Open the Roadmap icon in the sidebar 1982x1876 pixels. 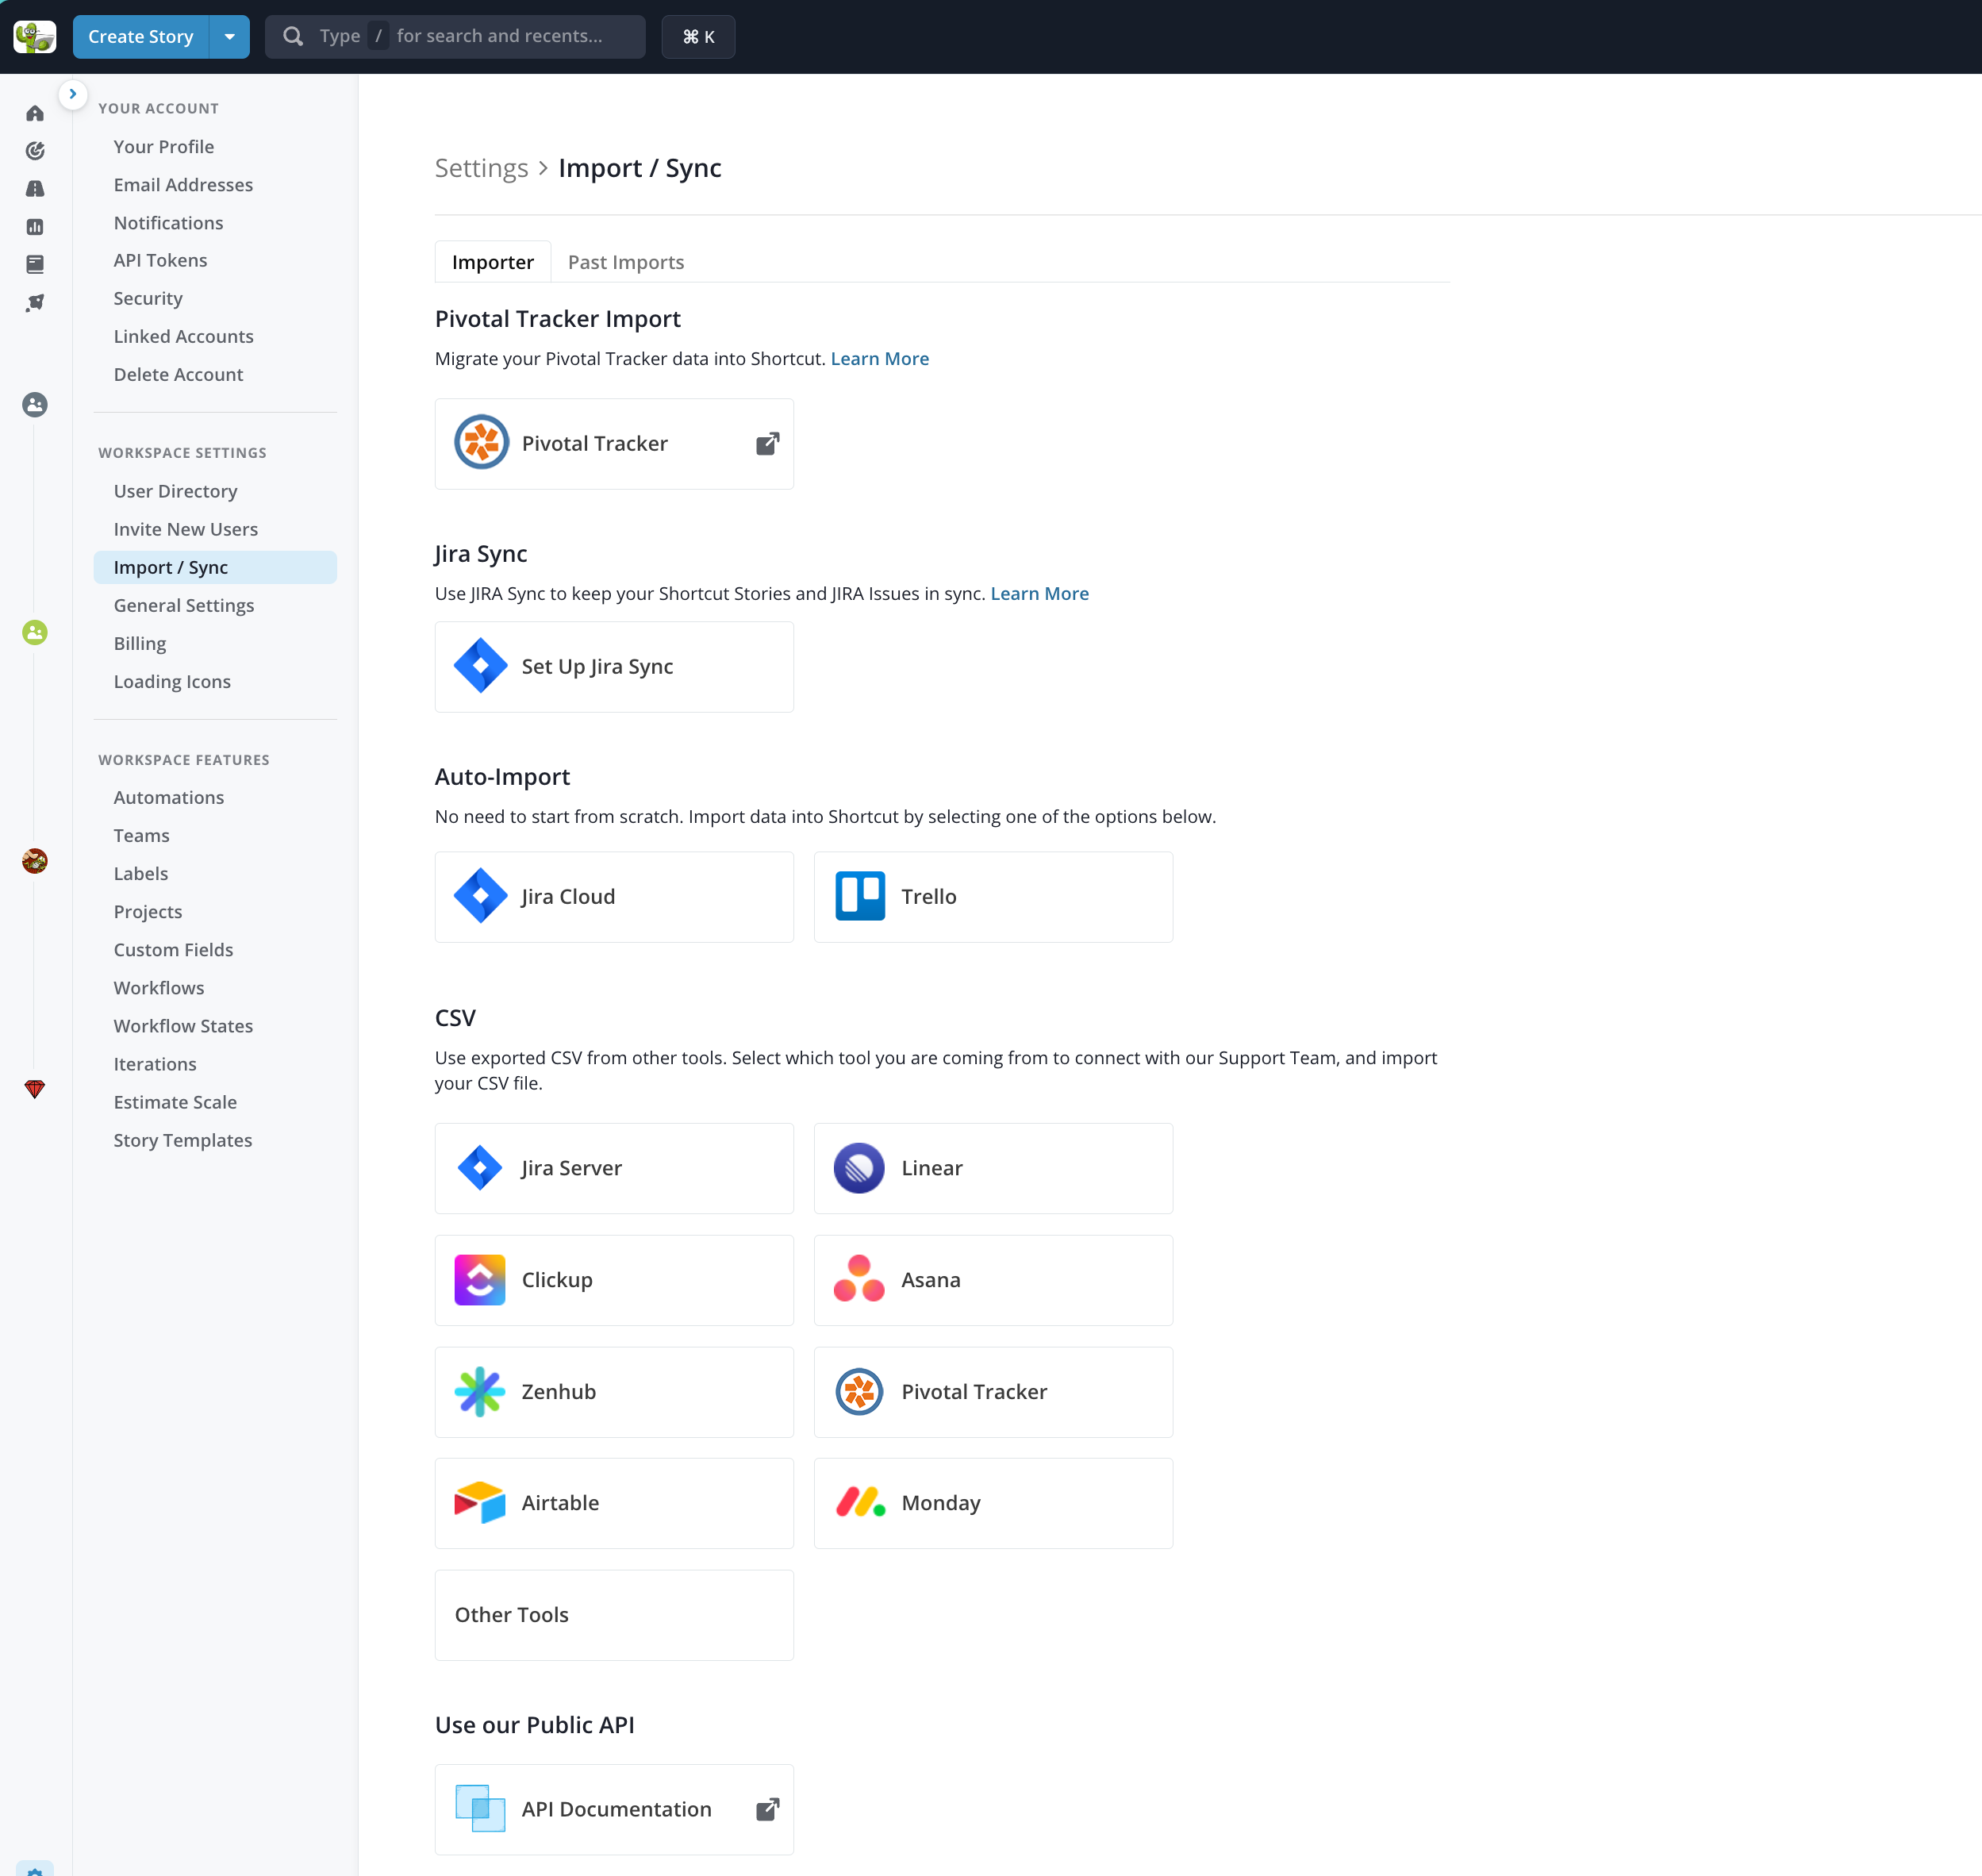pyautogui.click(x=35, y=188)
